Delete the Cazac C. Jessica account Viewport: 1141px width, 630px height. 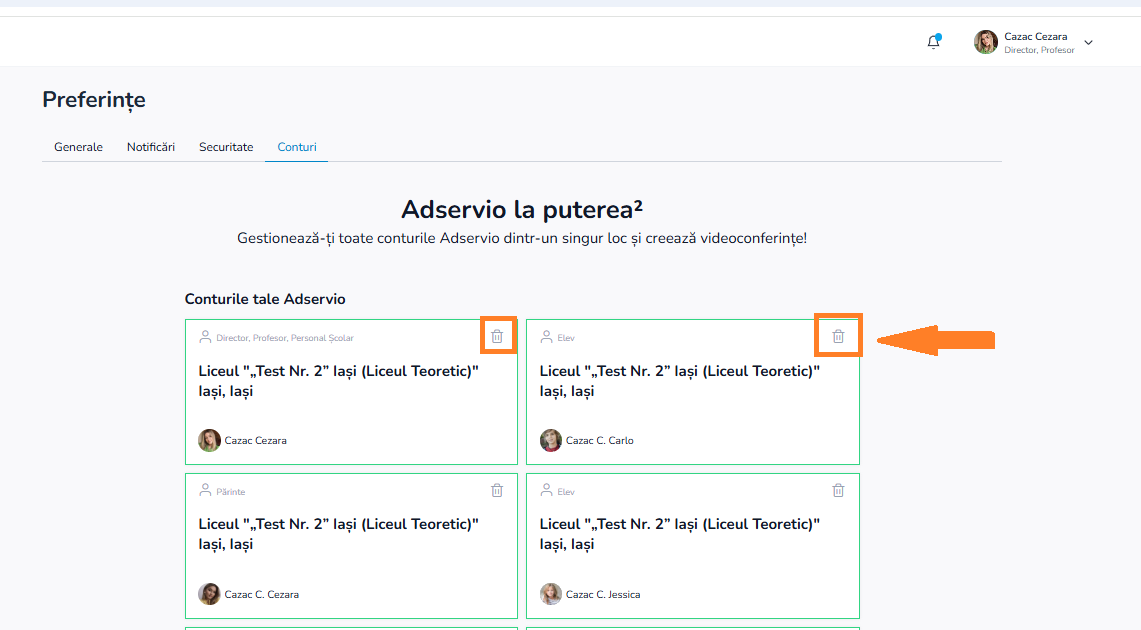click(x=838, y=490)
